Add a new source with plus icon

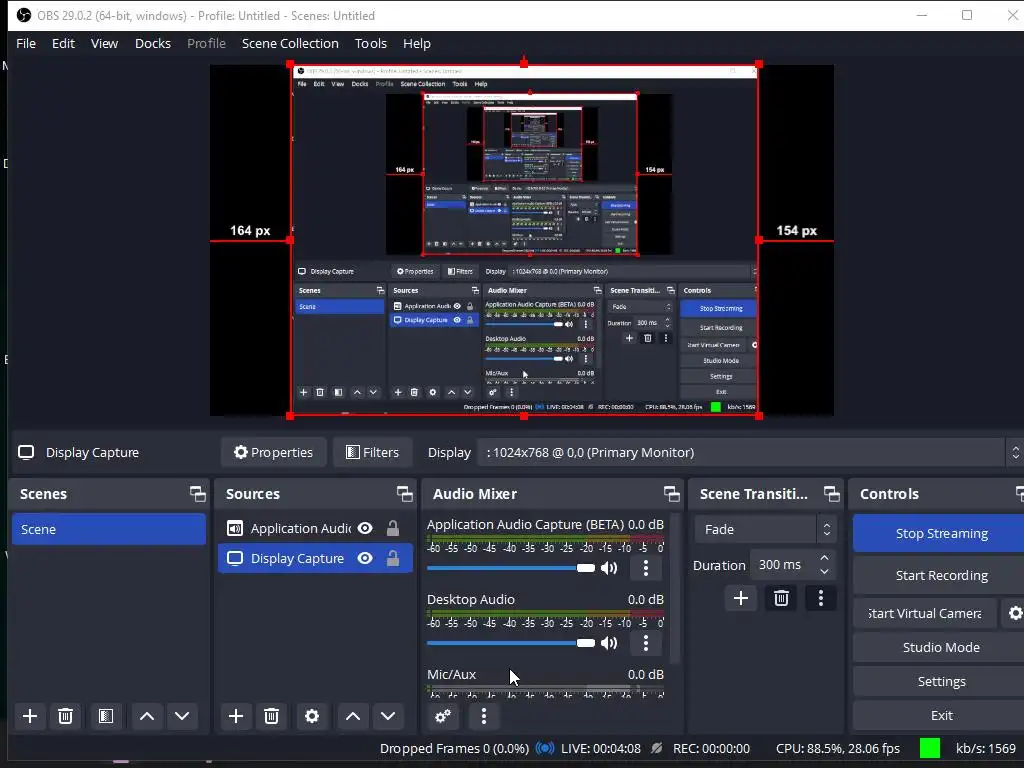pyautogui.click(x=236, y=716)
